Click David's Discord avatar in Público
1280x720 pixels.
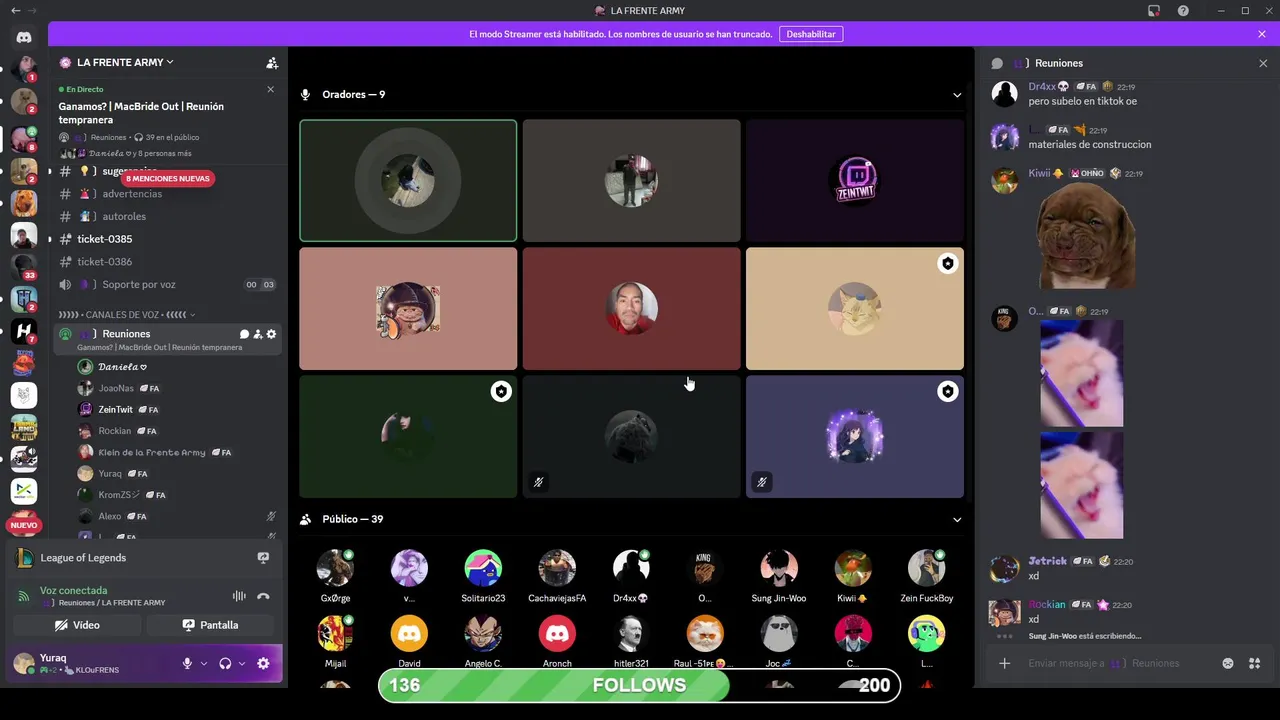(409, 634)
